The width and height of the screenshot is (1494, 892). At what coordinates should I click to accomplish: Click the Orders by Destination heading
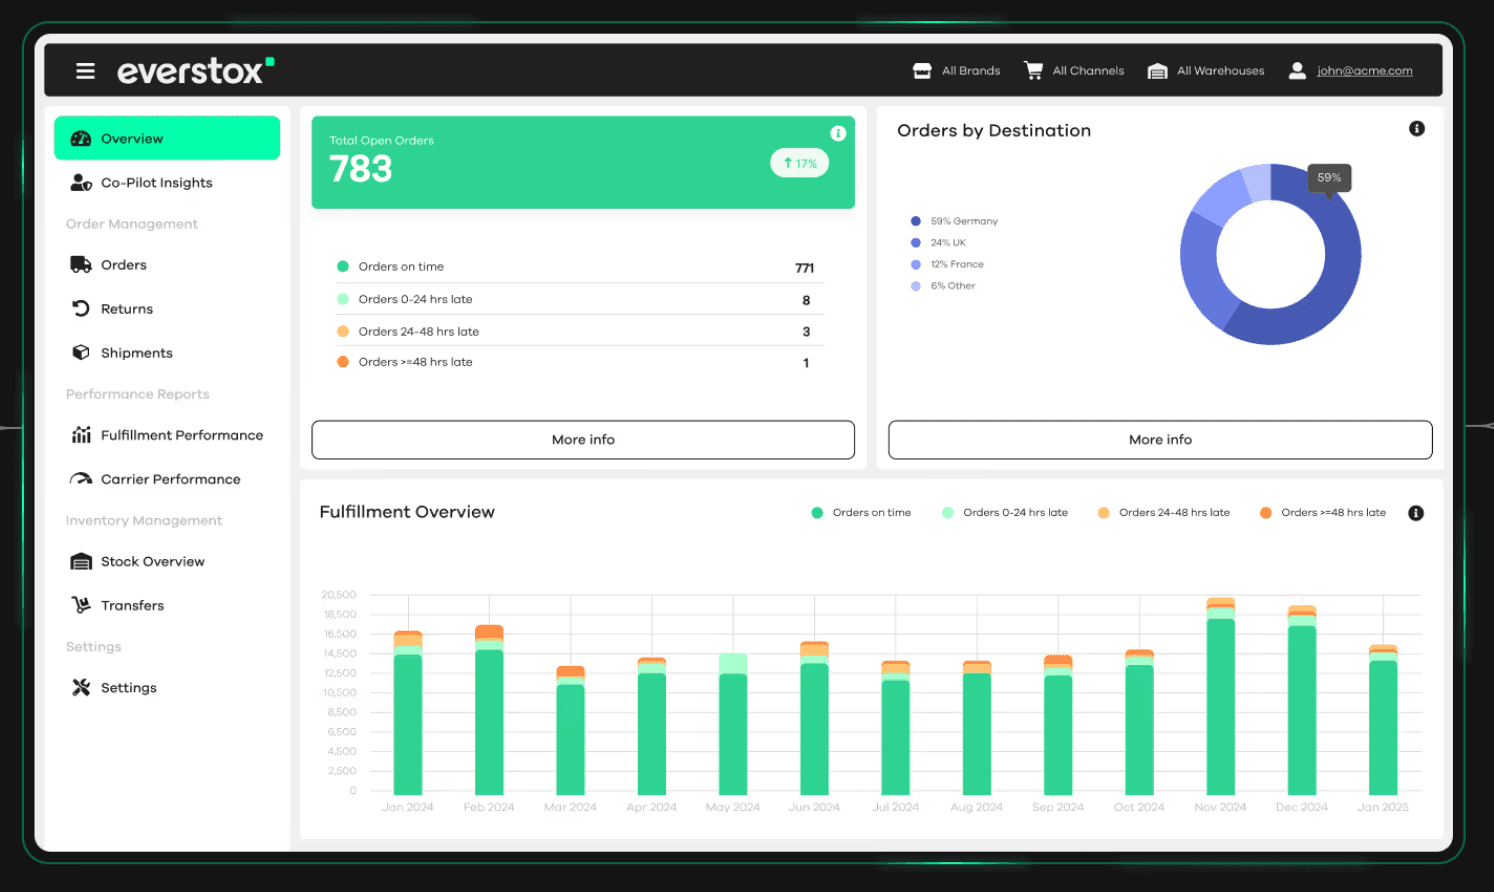[x=994, y=131]
